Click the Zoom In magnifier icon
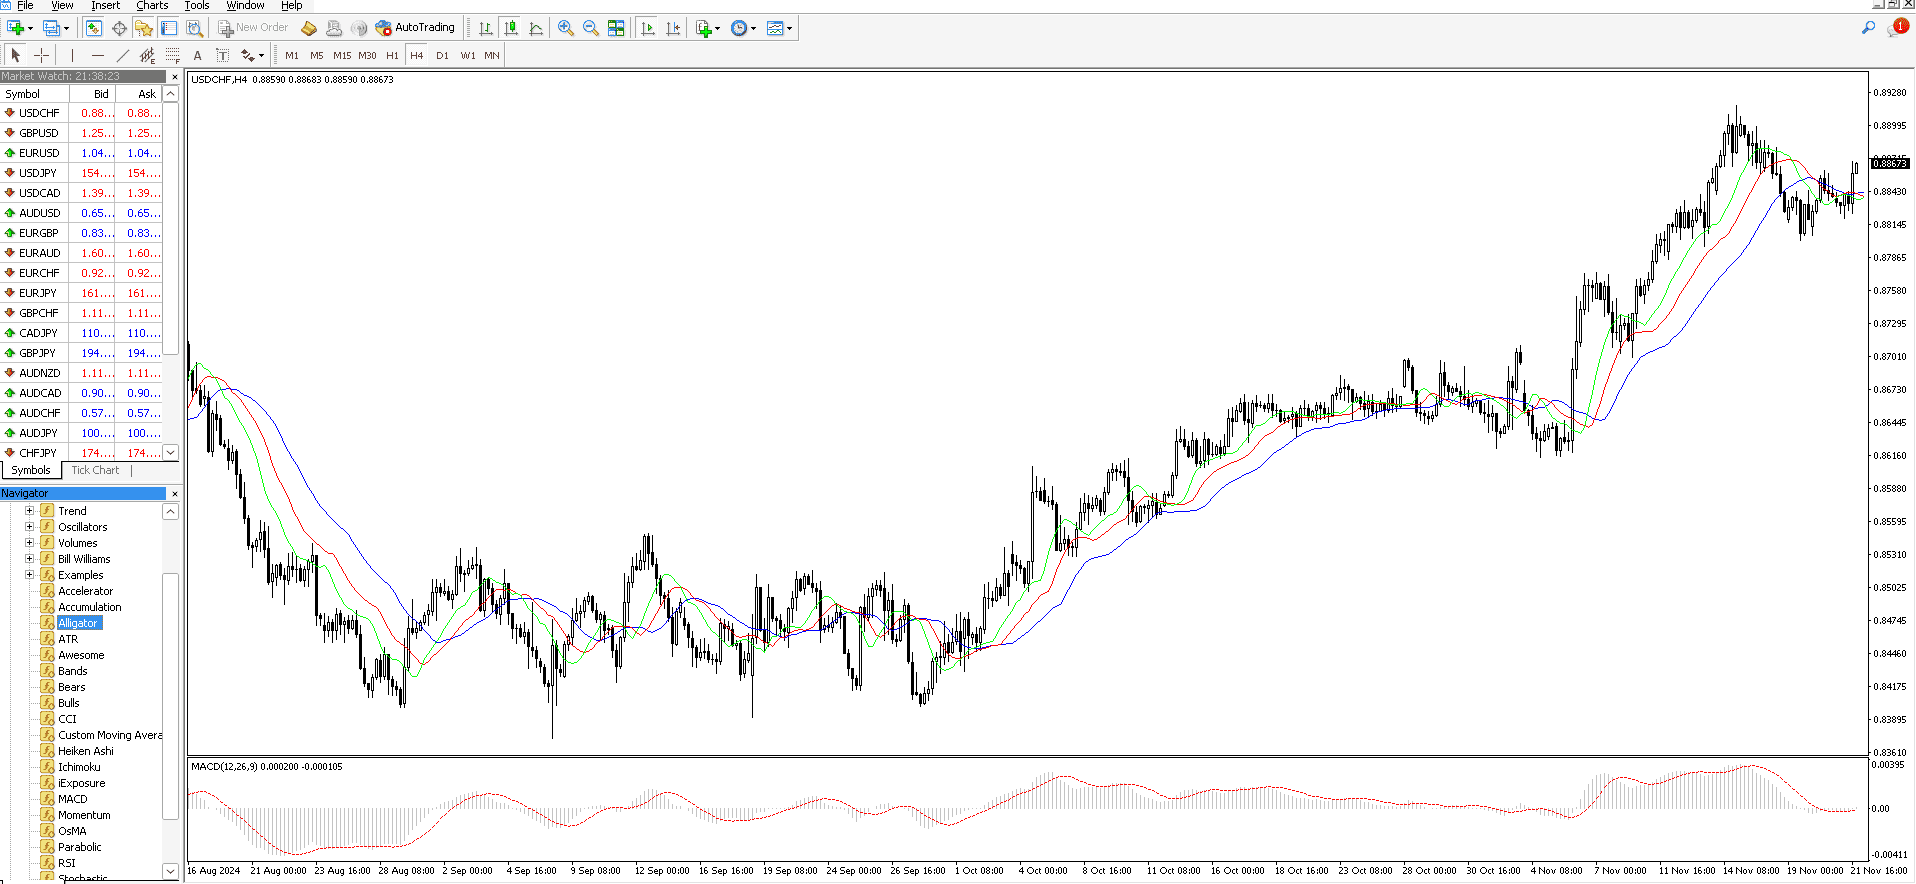 (x=566, y=28)
